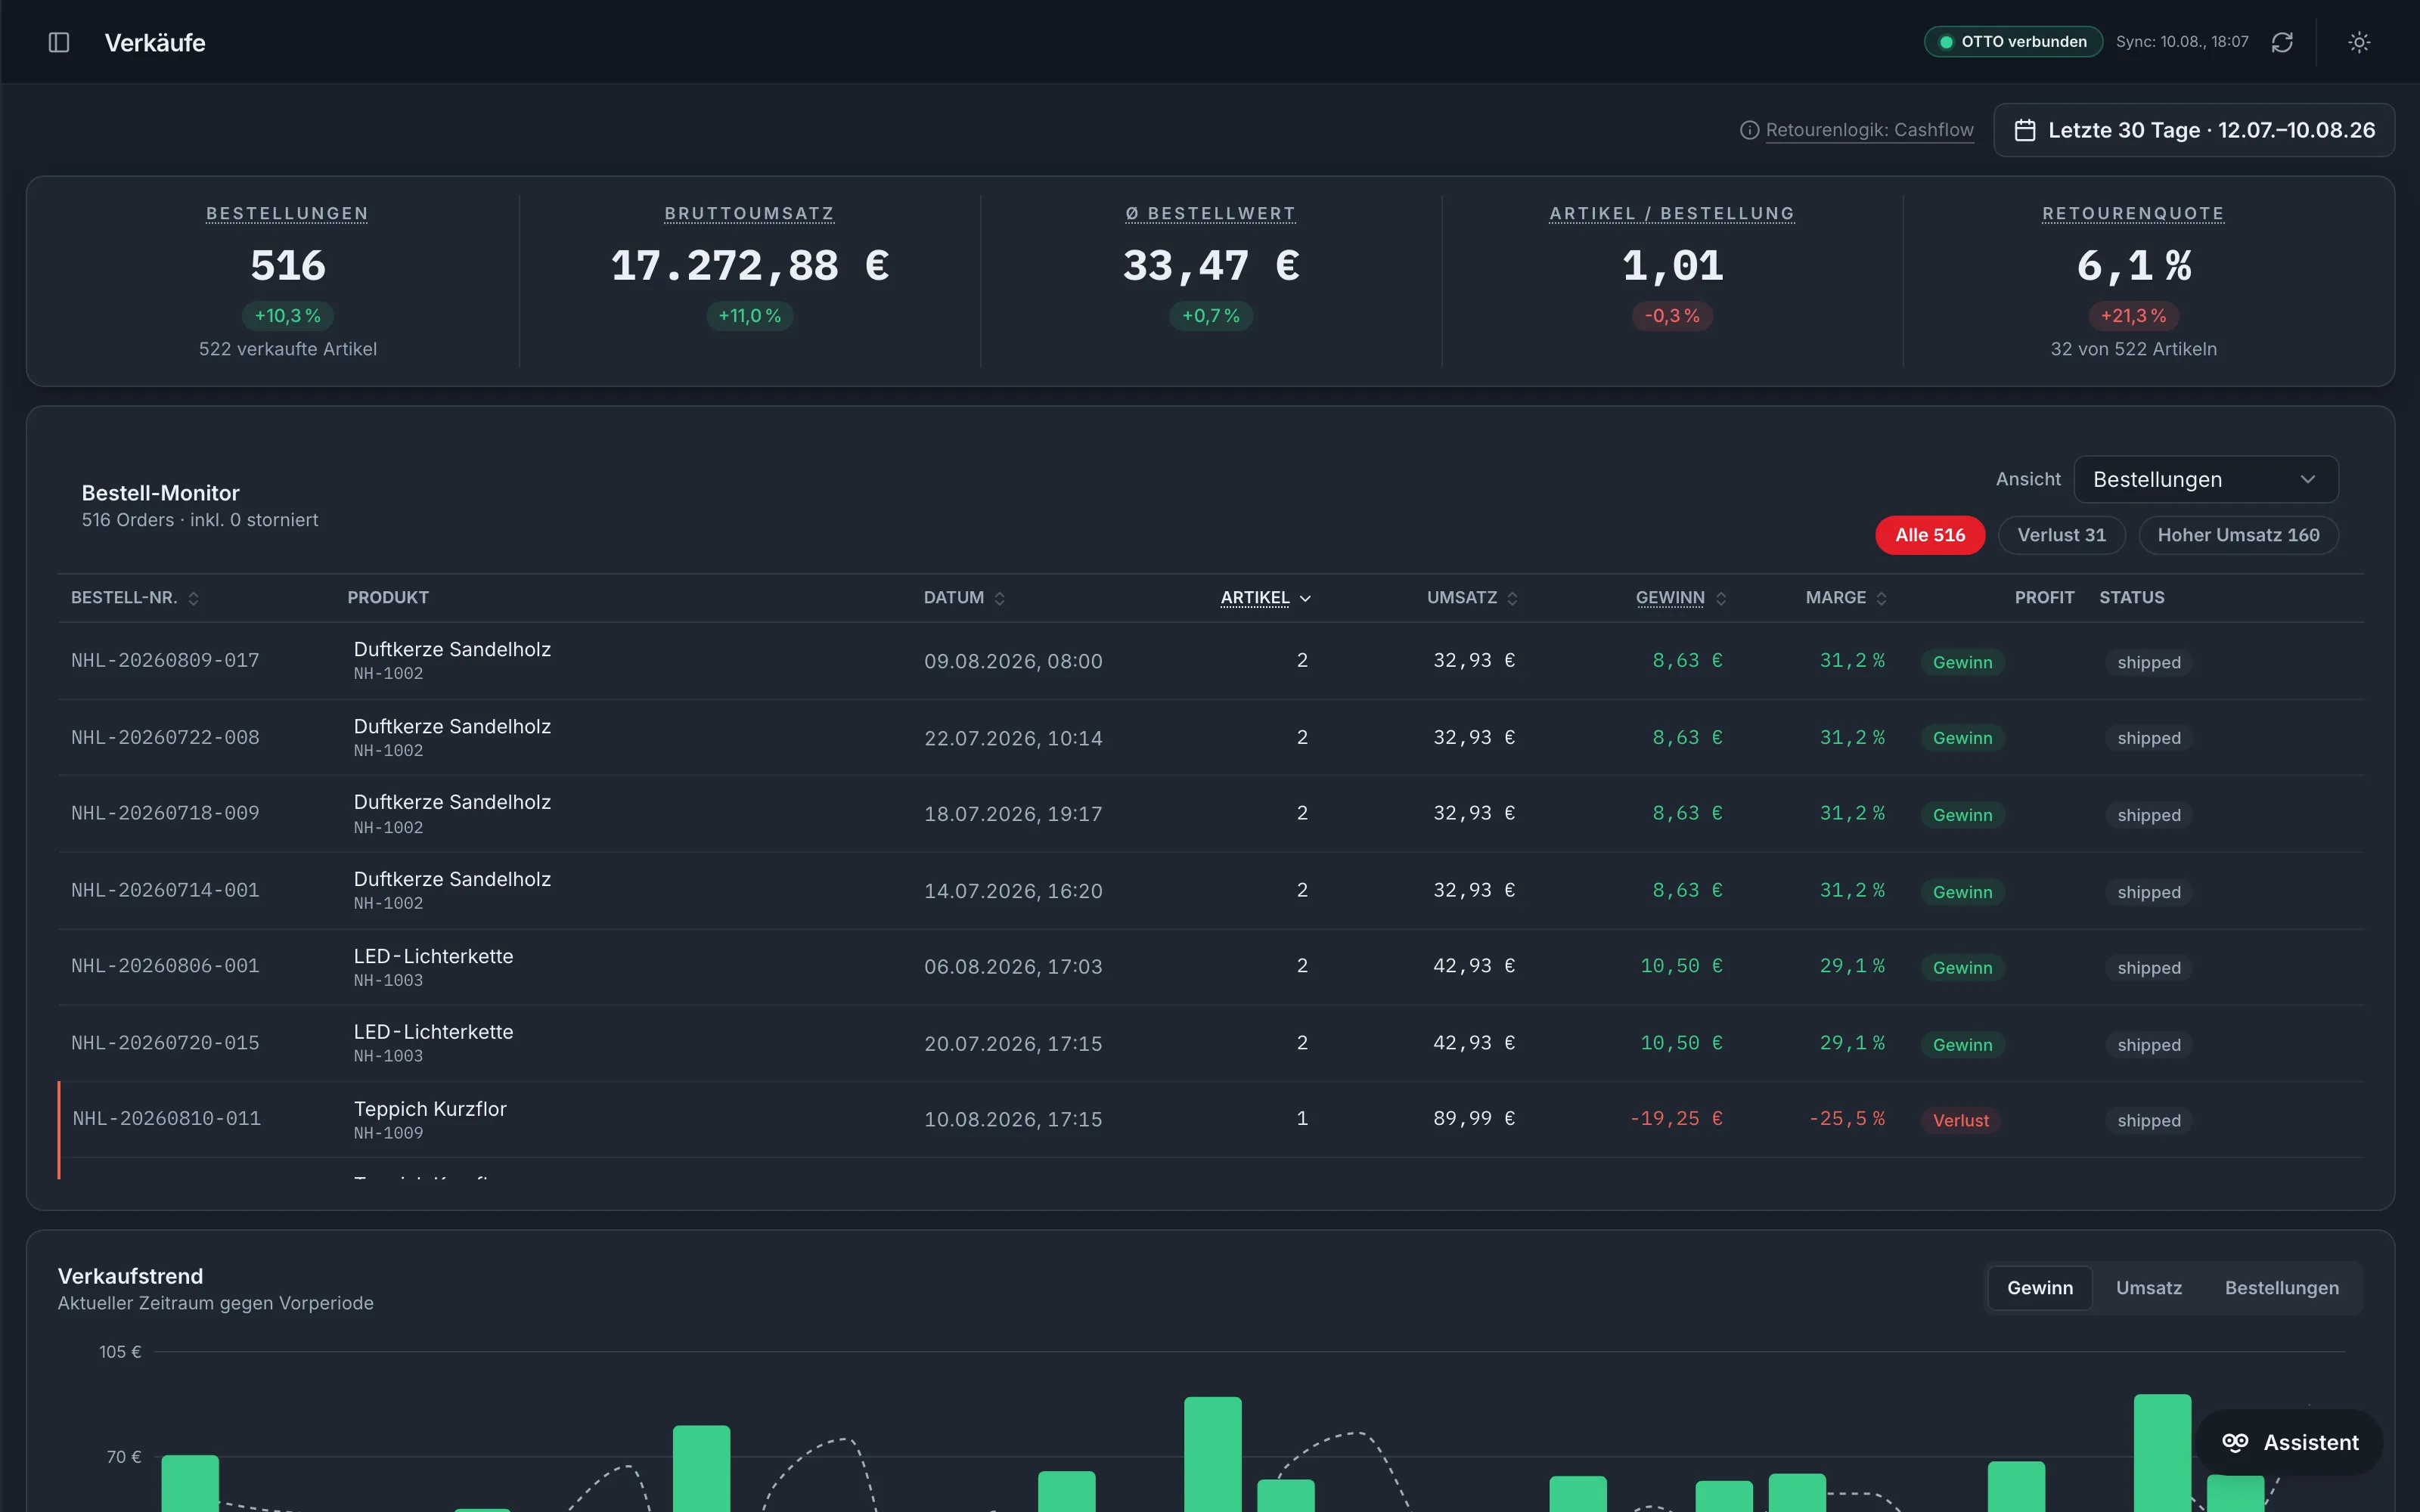Click the LED-Lichterkette name in order NHL-20260806-001
Image resolution: width=2420 pixels, height=1512 pixels.
tap(433, 956)
